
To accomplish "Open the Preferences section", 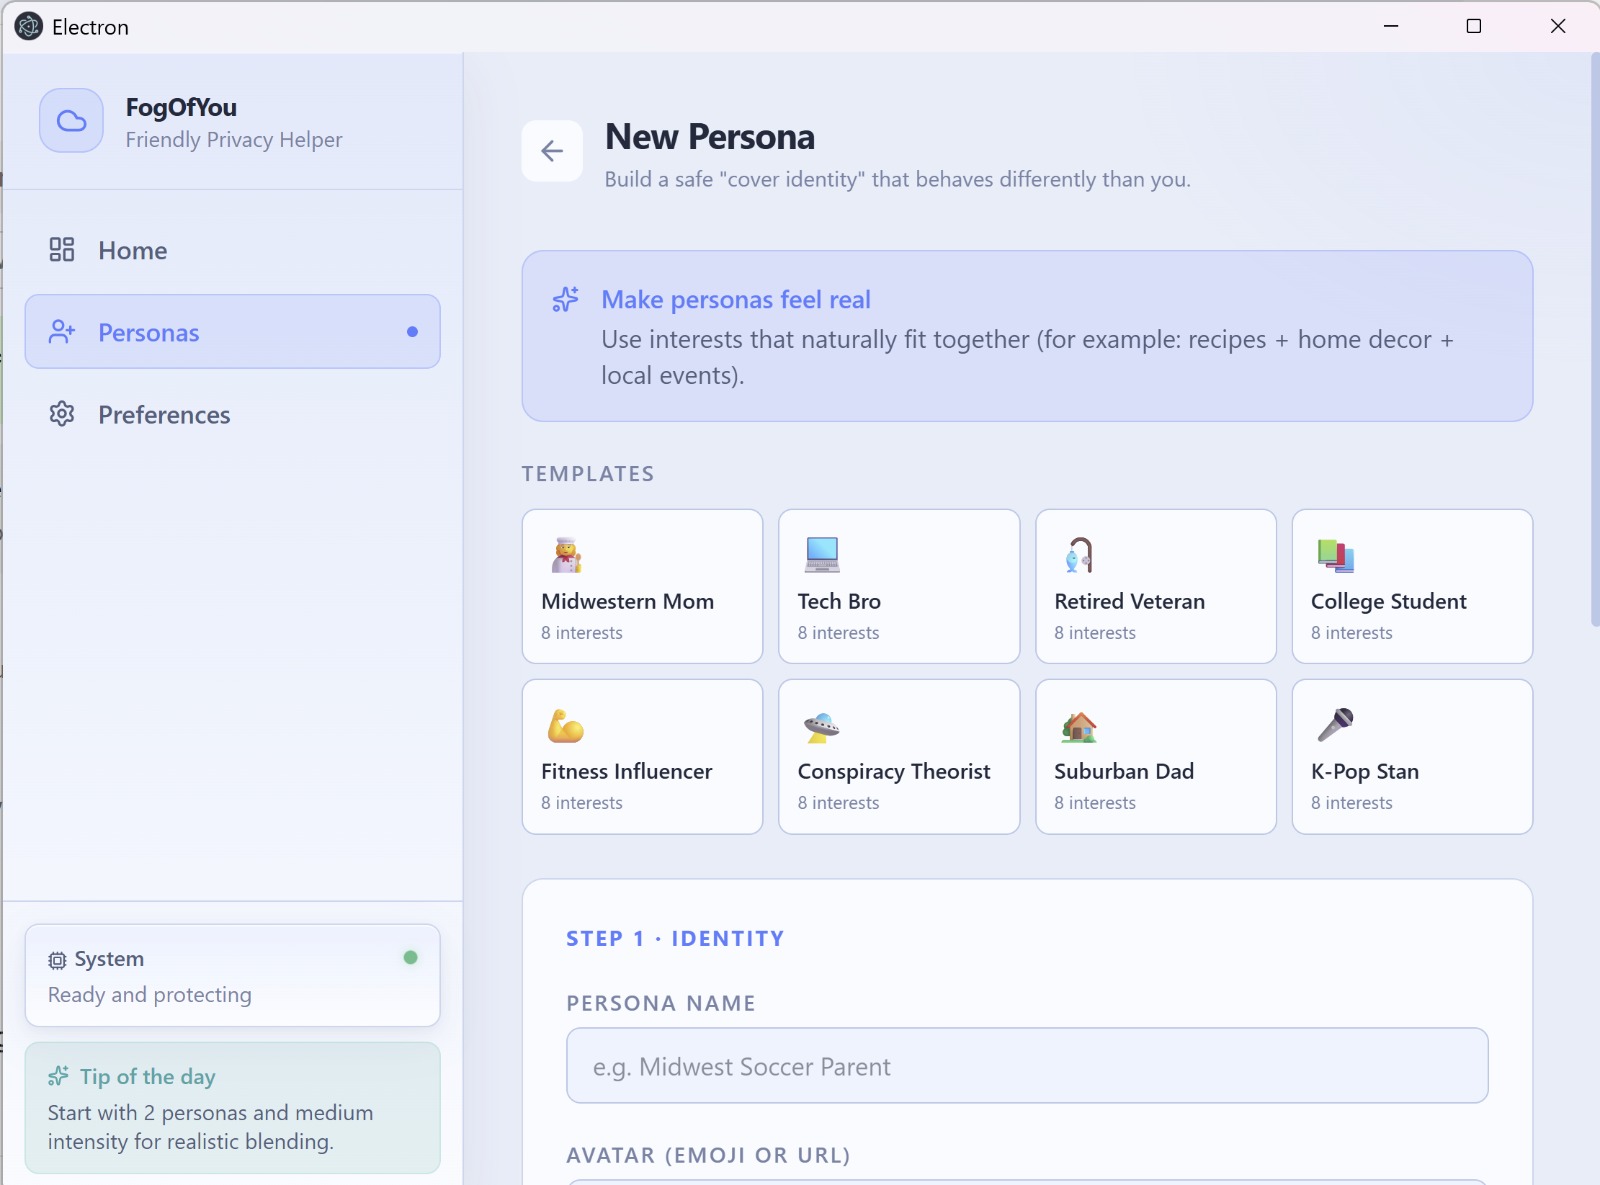I will coord(232,414).
